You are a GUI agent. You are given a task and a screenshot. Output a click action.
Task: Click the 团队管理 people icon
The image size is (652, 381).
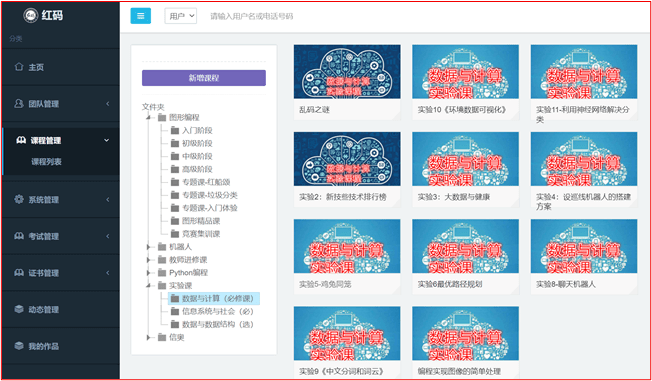coord(19,104)
